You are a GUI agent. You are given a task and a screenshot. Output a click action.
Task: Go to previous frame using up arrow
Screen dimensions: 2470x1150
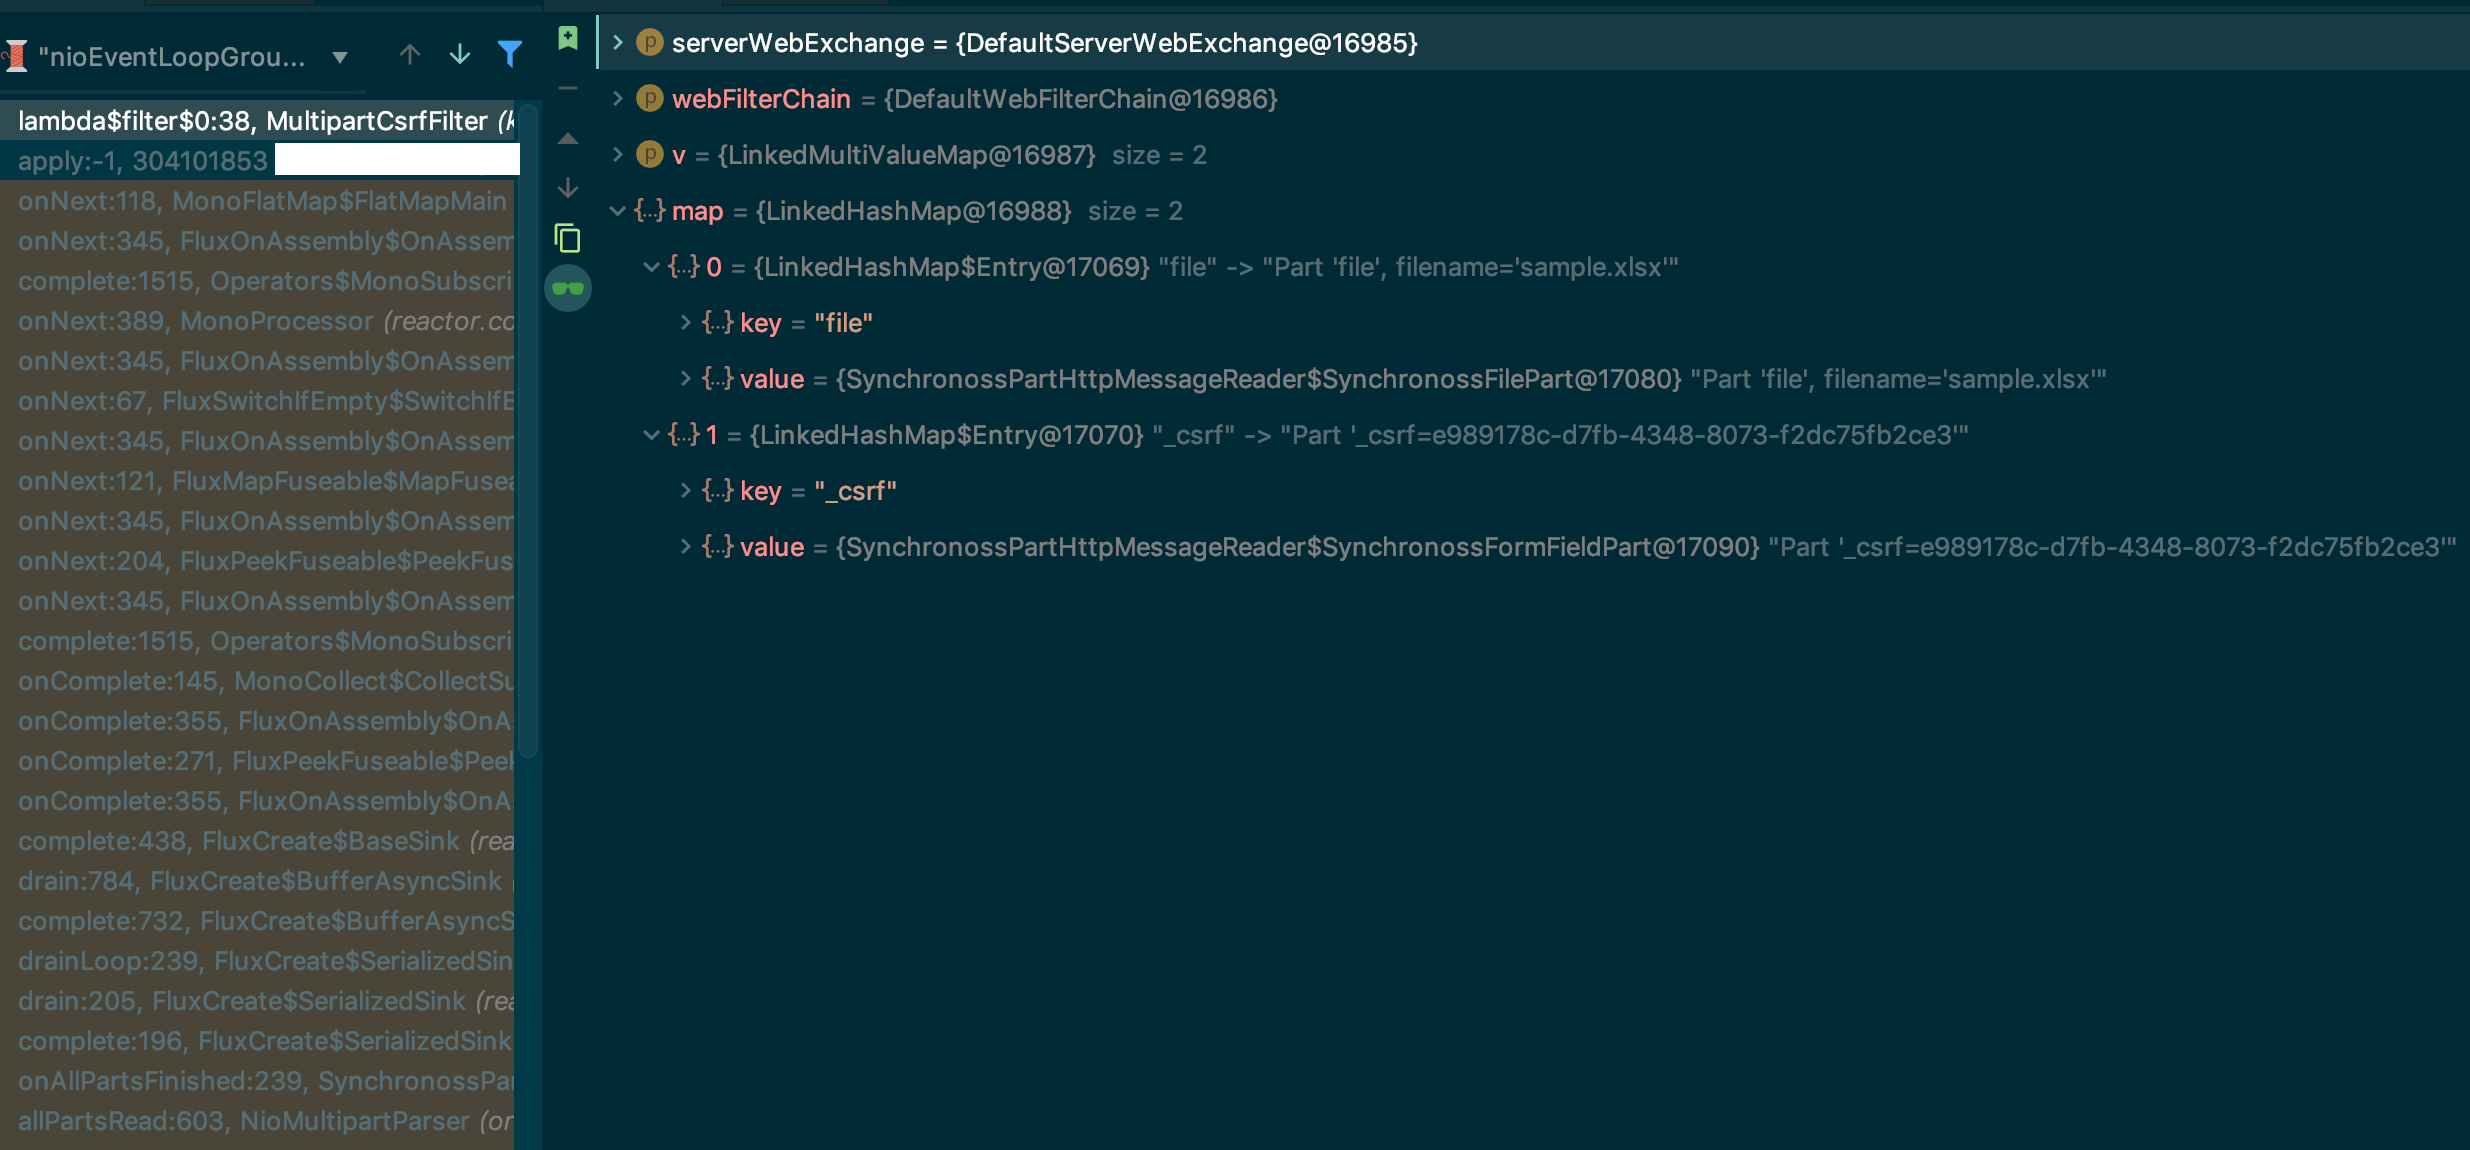pyautogui.click(x=410, y=55)
